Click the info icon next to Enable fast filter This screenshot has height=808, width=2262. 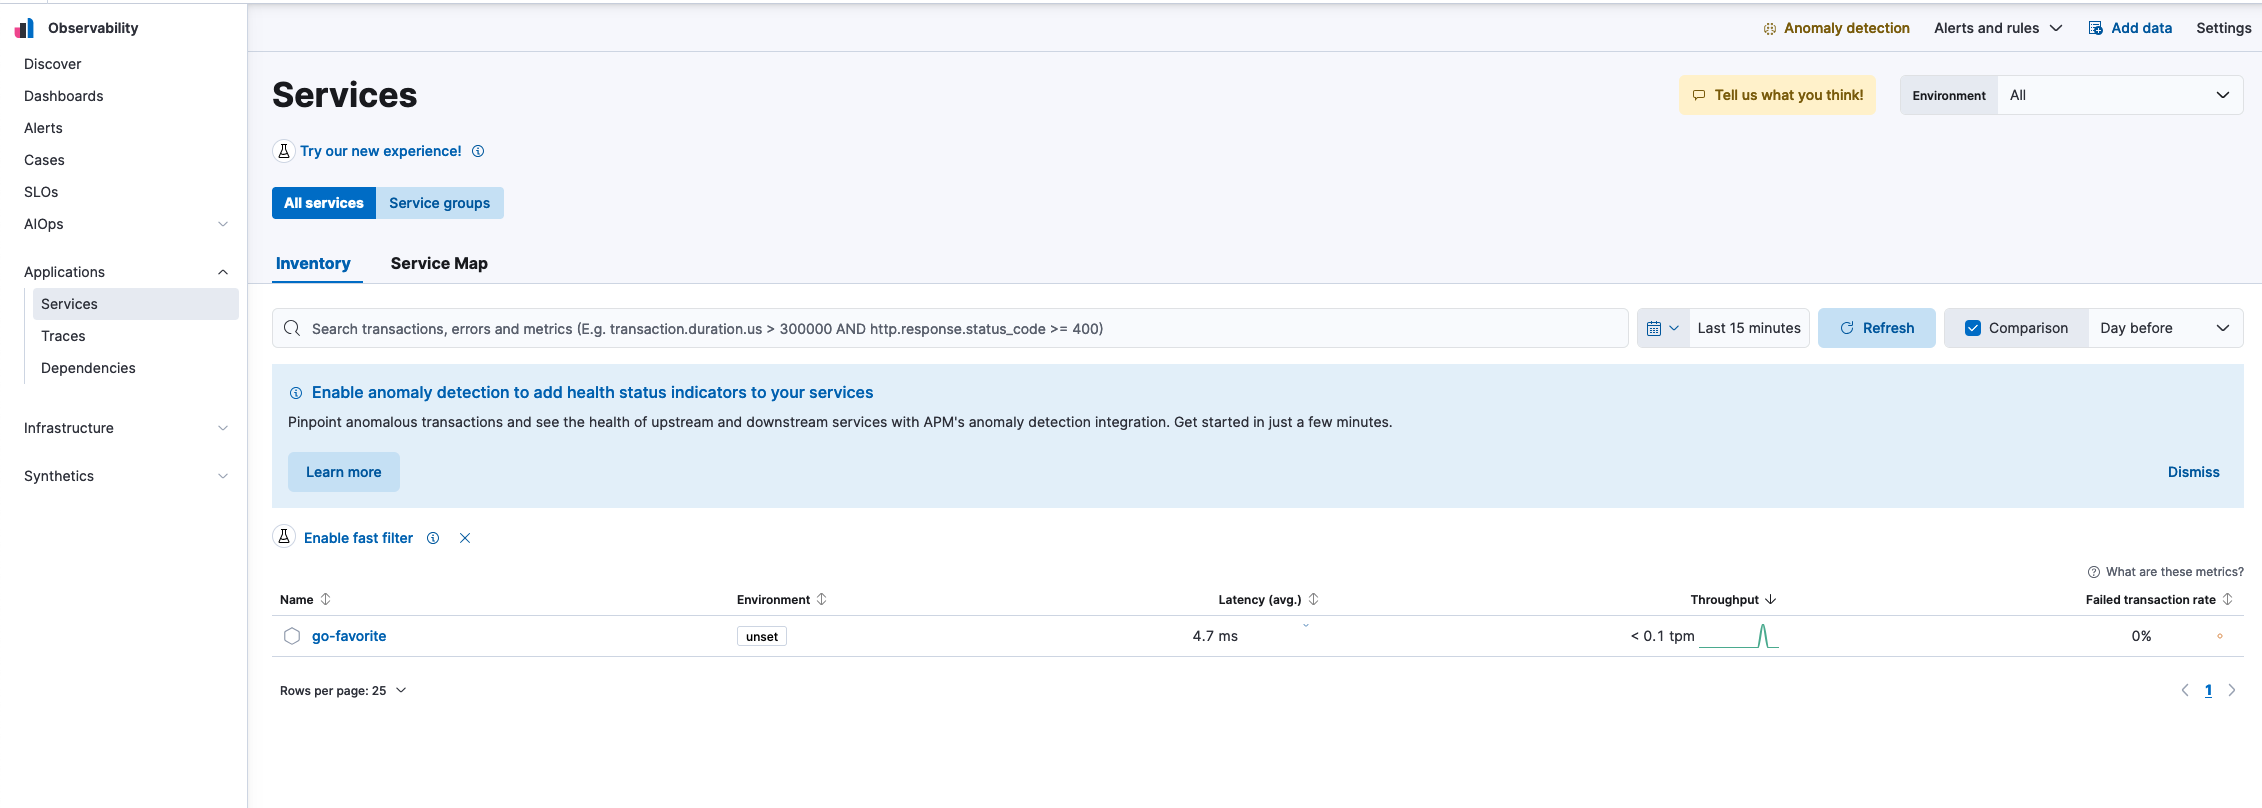pyautogui.click(x=433, y=538)
